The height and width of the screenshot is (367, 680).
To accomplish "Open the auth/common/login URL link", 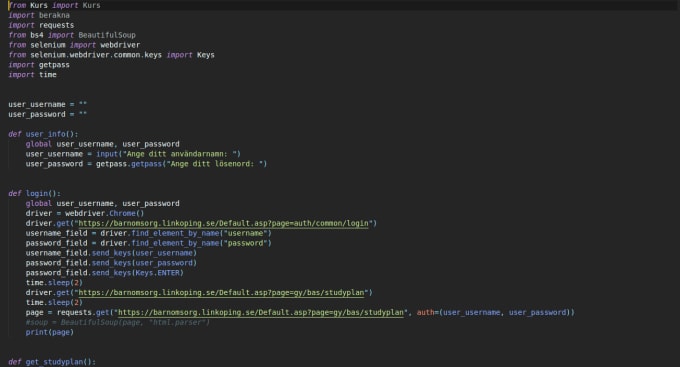I will 223,223.
